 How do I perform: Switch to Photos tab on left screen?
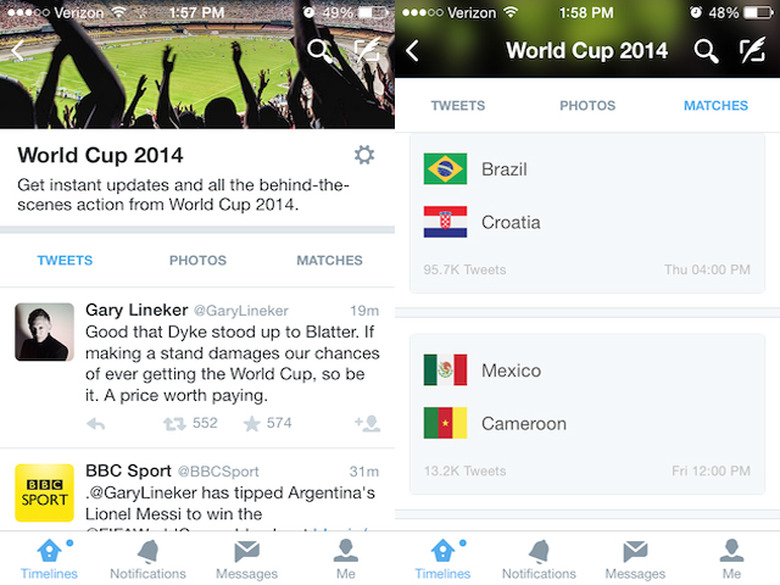click(198, 260)
